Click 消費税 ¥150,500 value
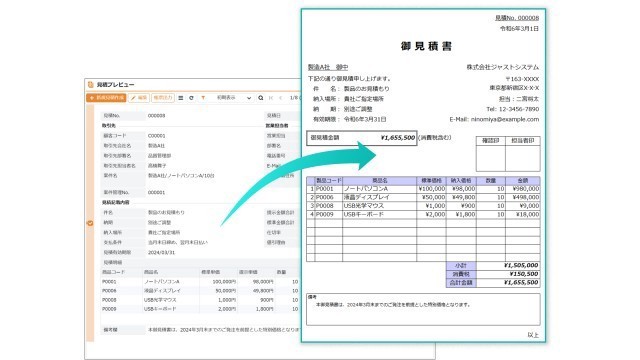The height and width of the screenshot is (360, 640). pos(524,274)
